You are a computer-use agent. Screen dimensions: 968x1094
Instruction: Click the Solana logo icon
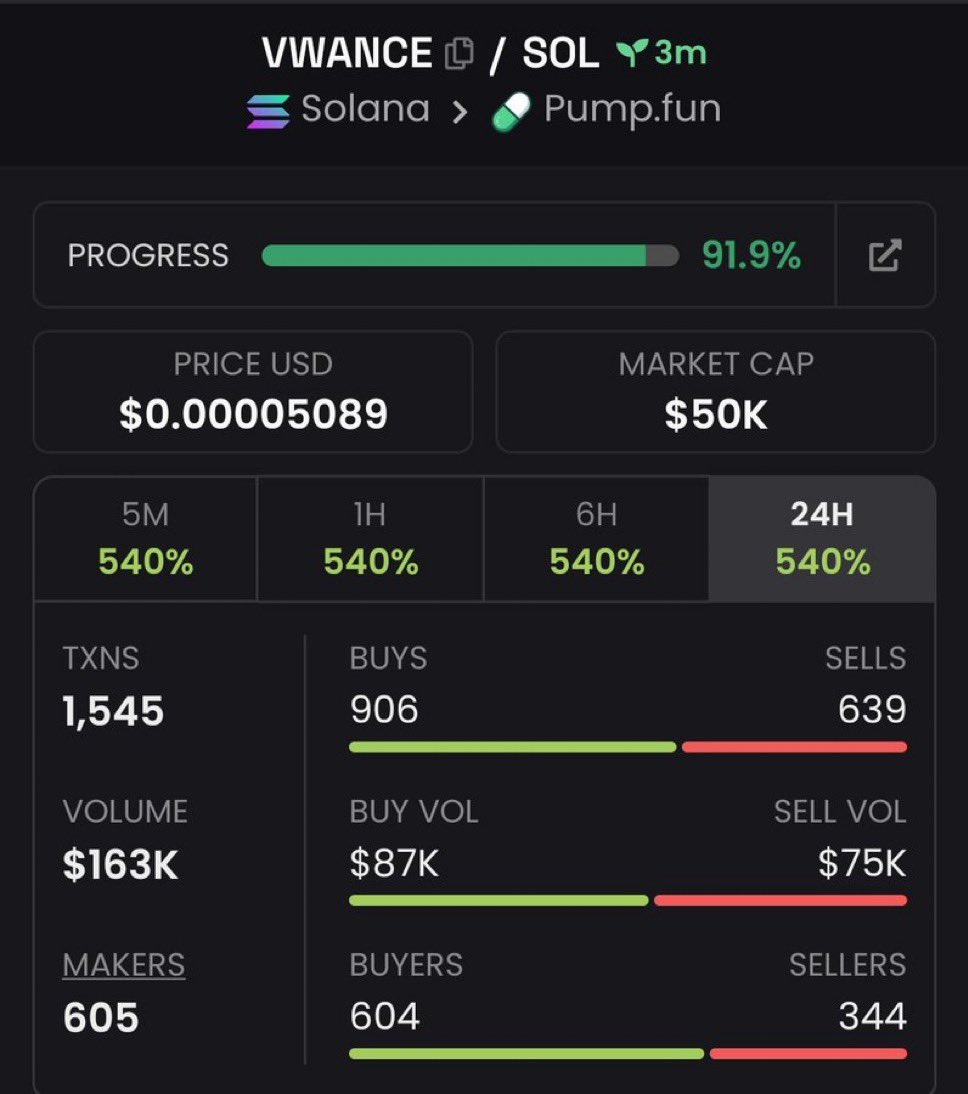coord(268,110)
